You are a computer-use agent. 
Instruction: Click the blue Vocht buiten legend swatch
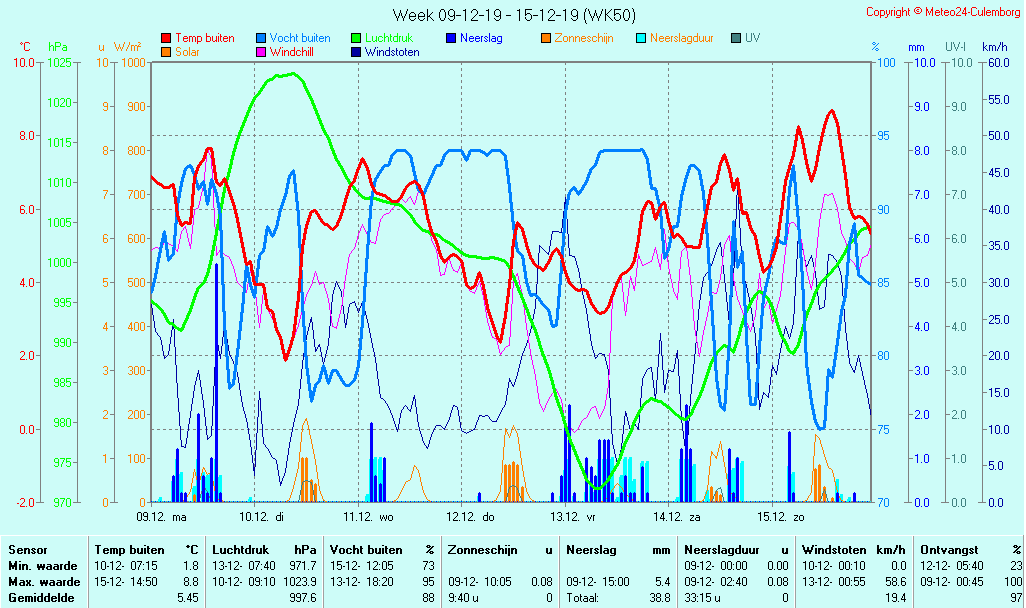pos(261,38)
